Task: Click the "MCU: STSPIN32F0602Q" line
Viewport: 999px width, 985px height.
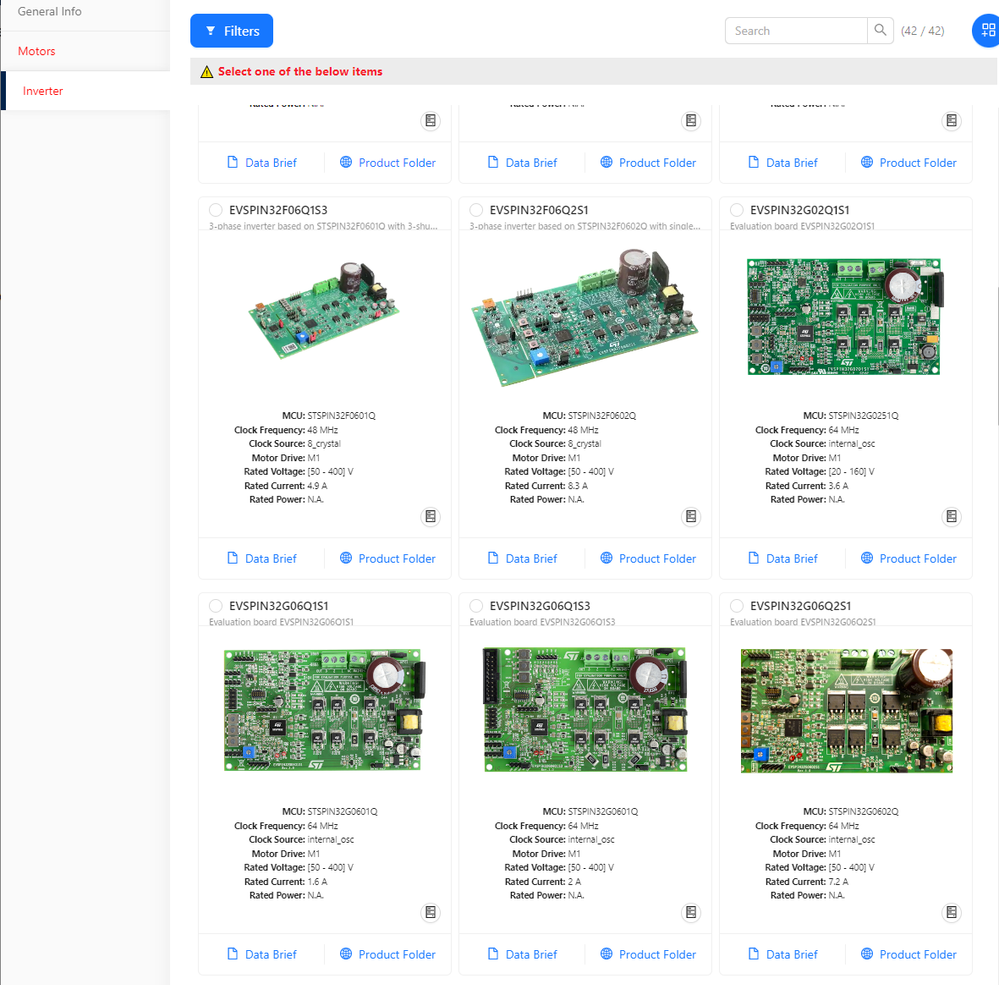Action: click(589, 415)
